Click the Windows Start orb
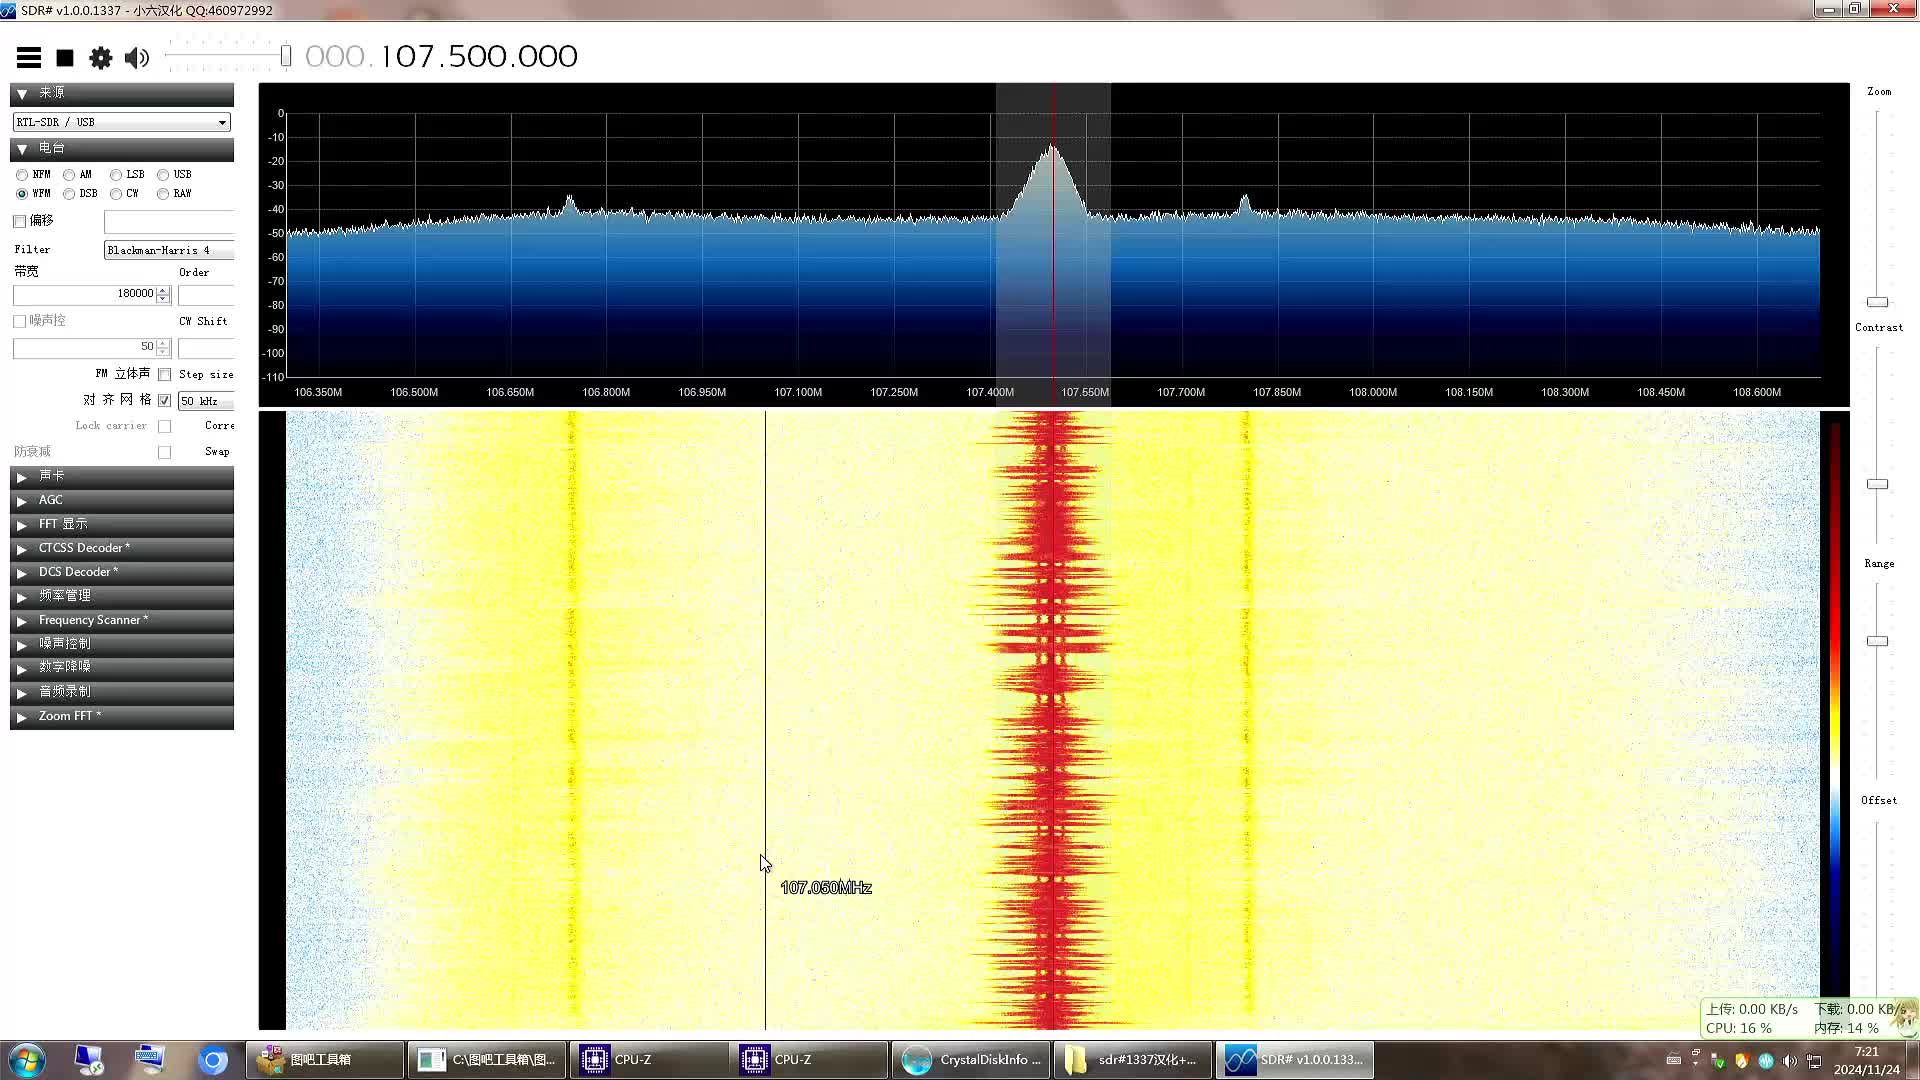The width and height of the screenshot is (1920, 1080). [x=27, y=1060]
